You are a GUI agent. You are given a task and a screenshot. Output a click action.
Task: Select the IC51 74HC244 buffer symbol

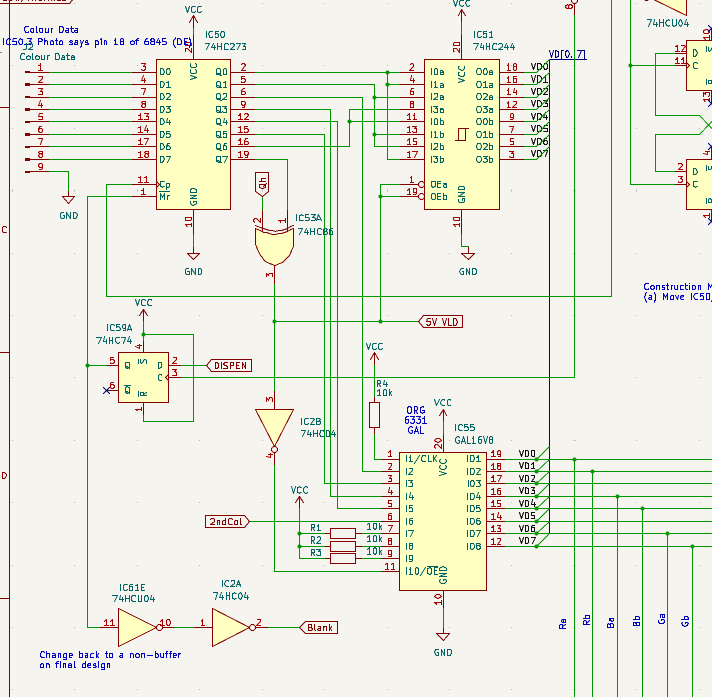pyautogui.click(x=462, y=134)
